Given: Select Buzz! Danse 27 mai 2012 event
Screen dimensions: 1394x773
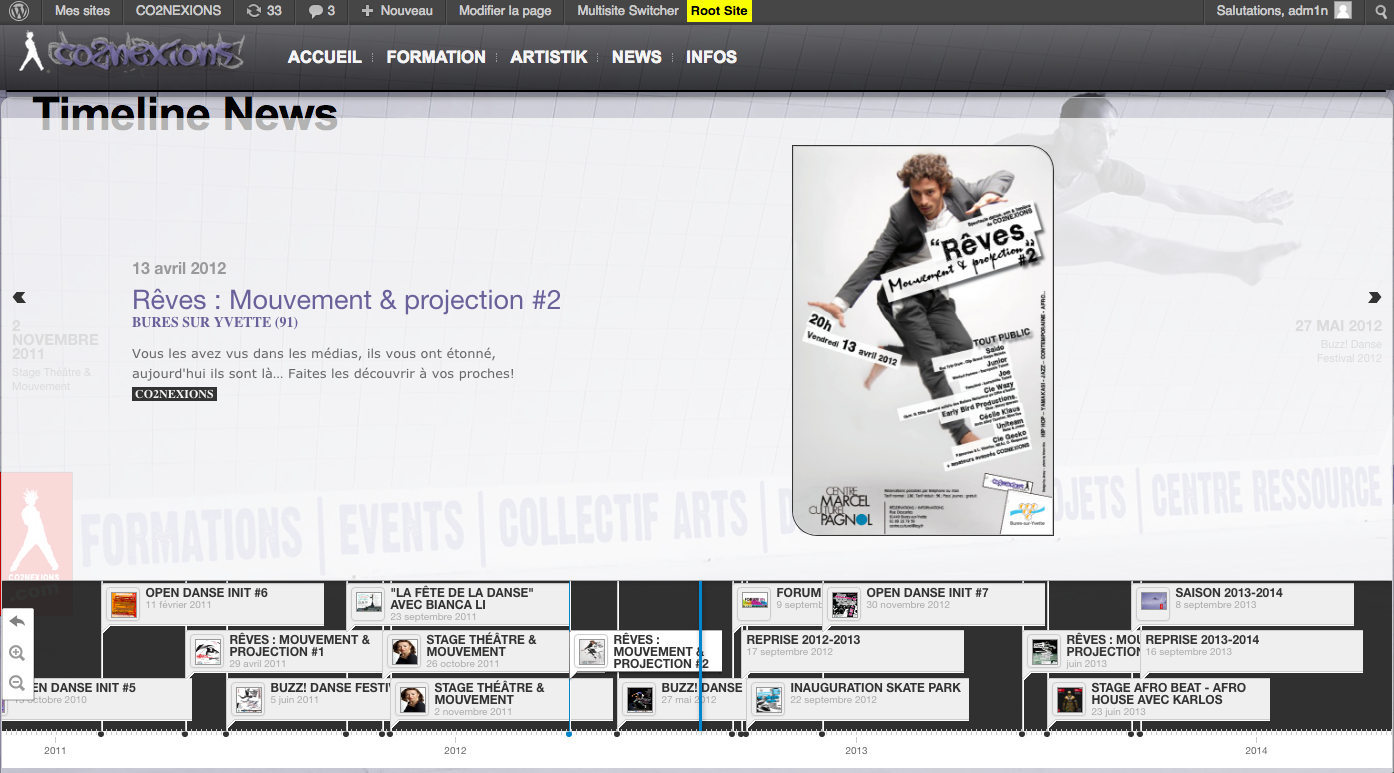Looking at the screenshot, I should click(x=682, y=699).
